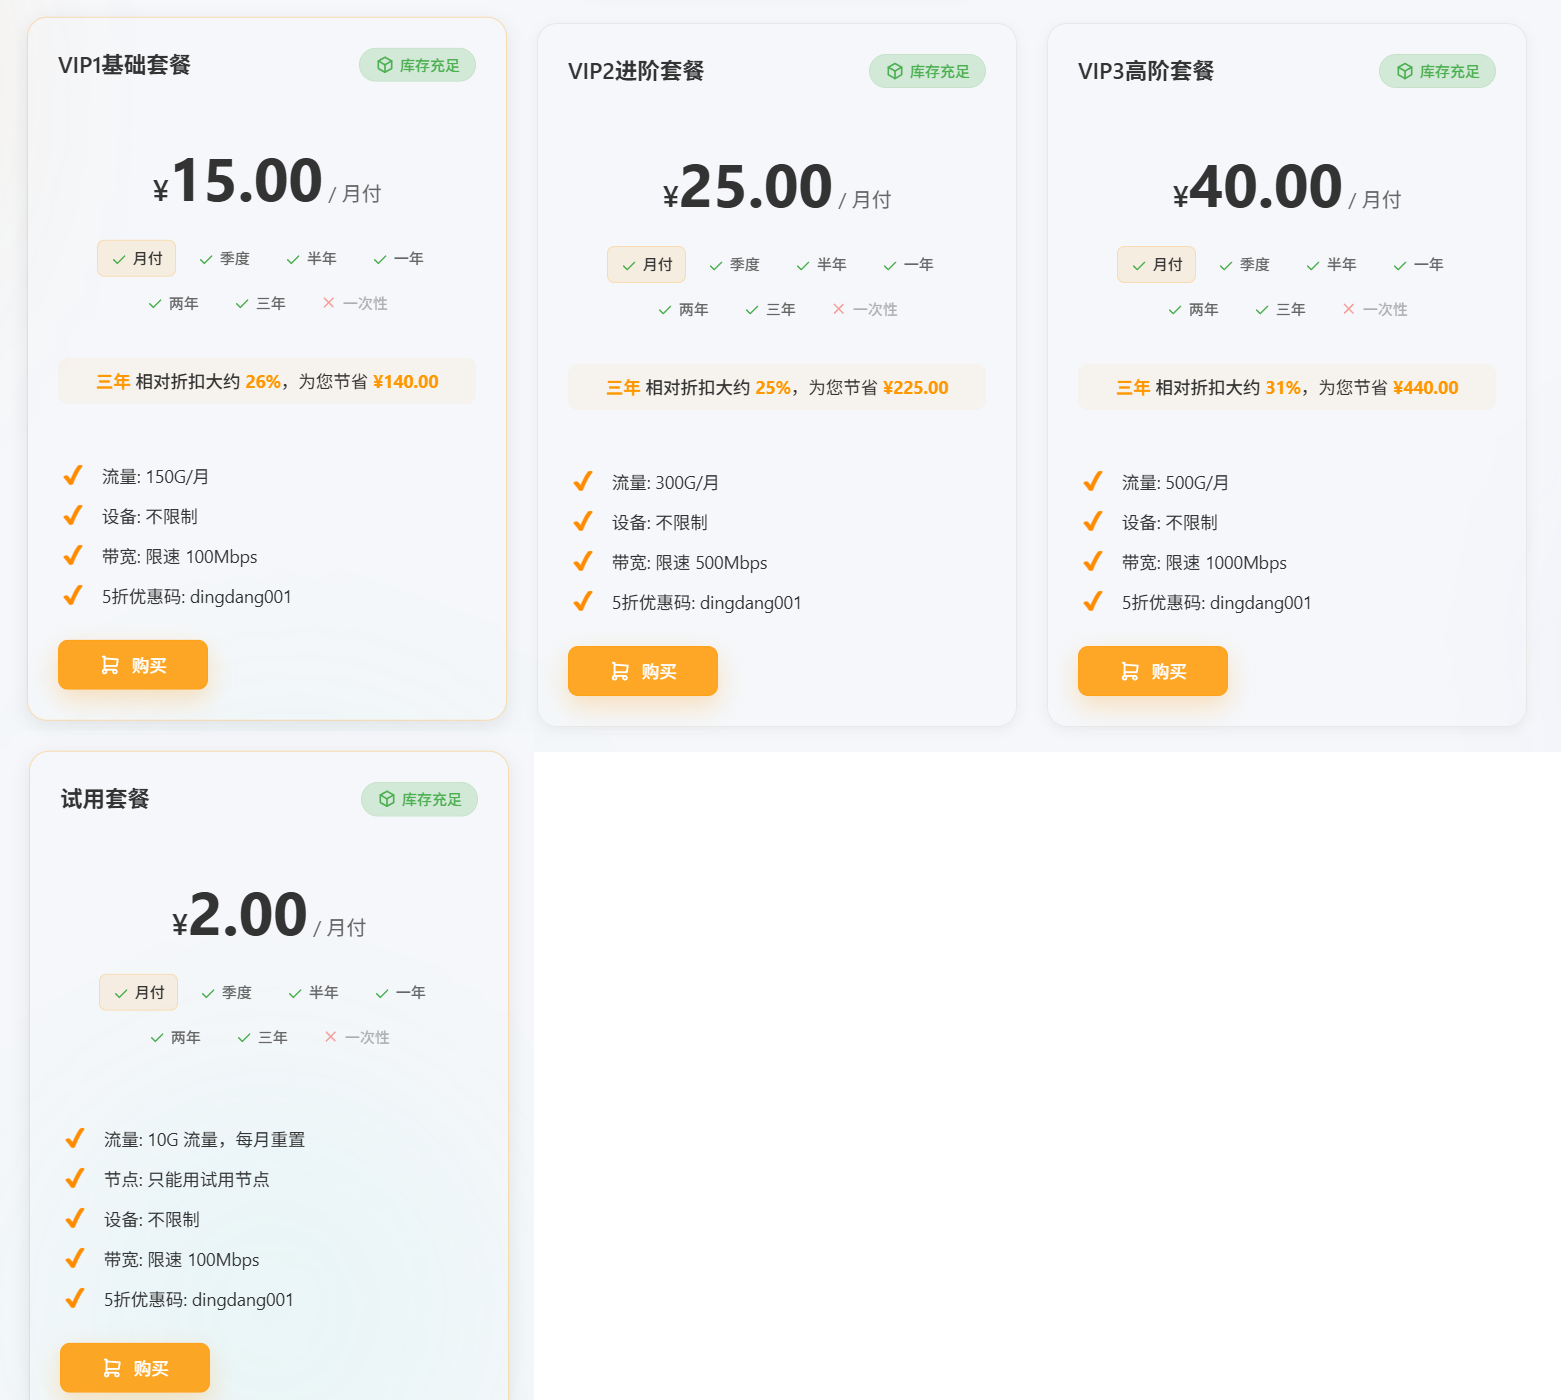Select 季度 billing for VIP1基础套餐
Image resolution: width=1561 pixels, height=1400 pixels.
[225, 259]
